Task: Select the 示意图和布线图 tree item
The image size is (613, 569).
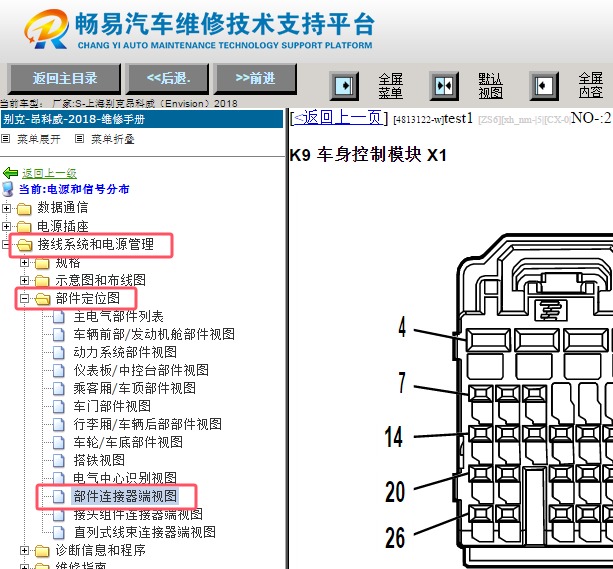Action: [x=100, y=280]
